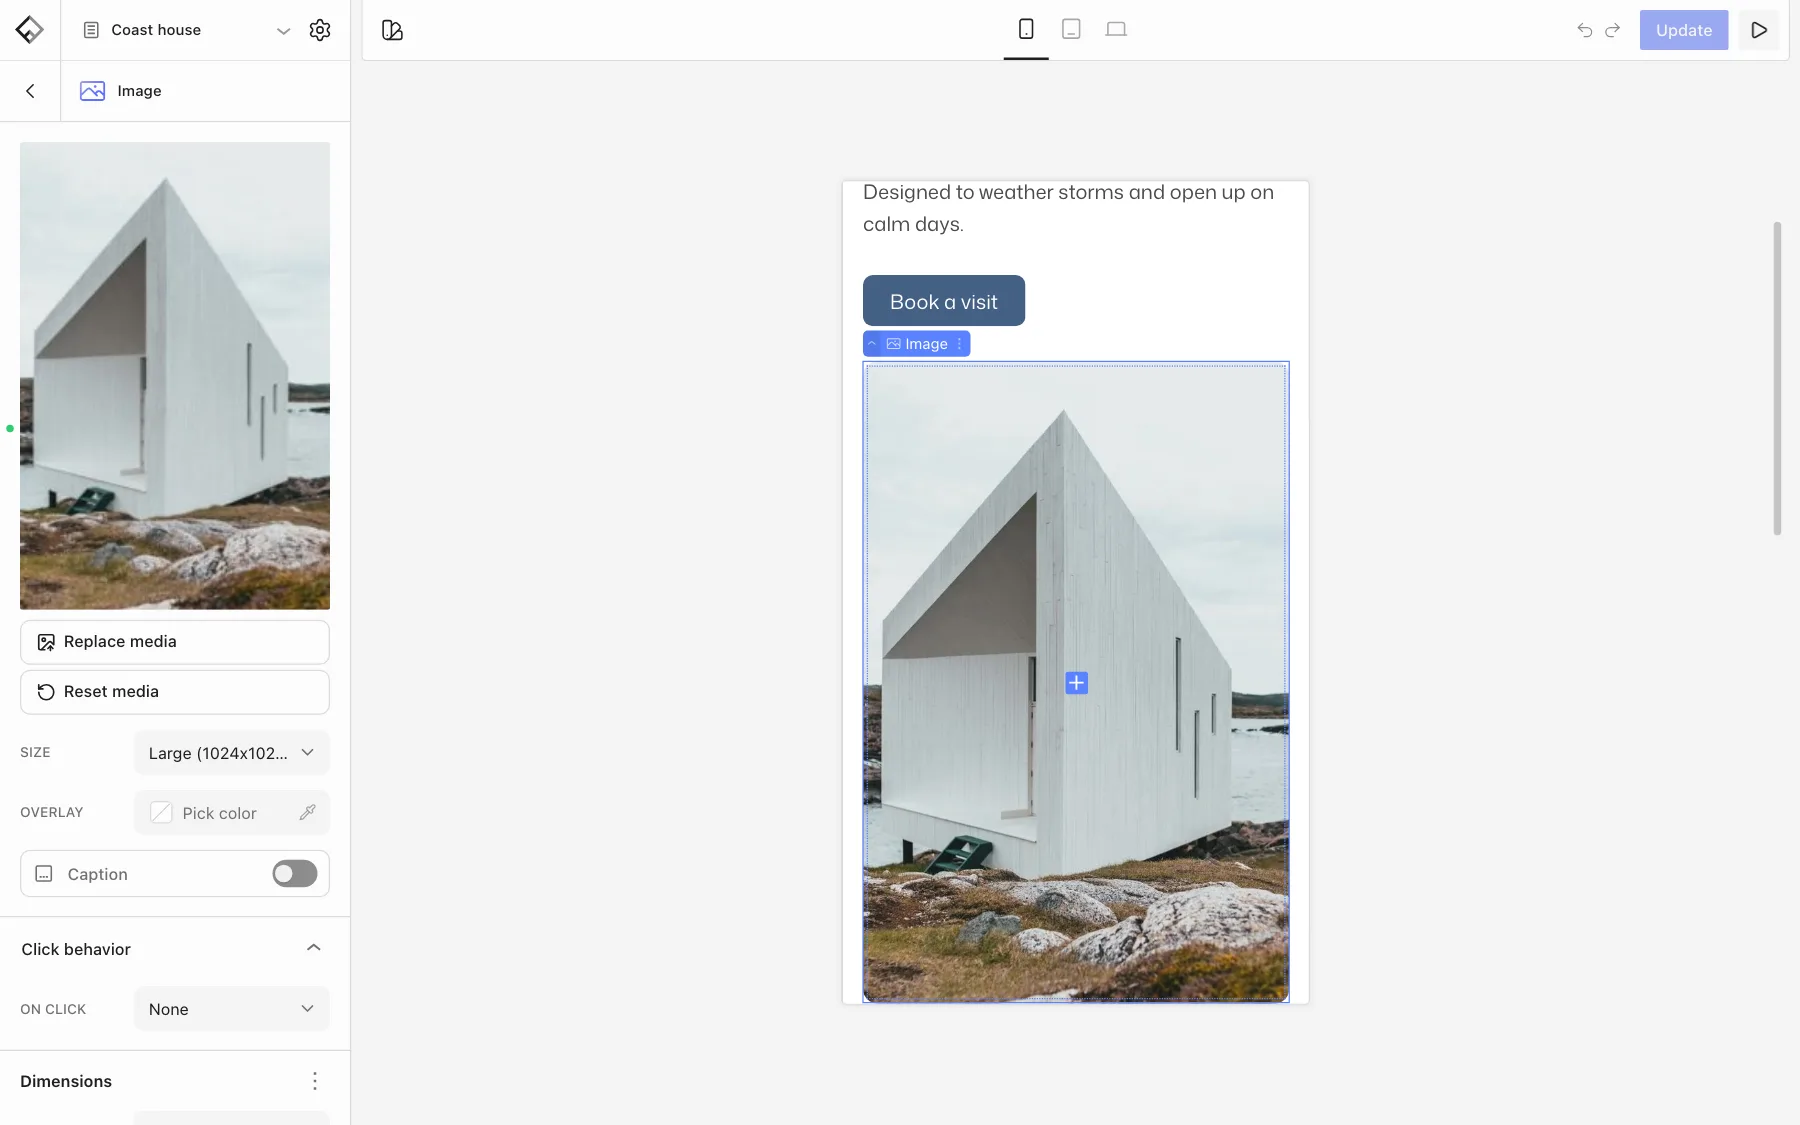Switch to desktop preview device

tap(1116, 29)
